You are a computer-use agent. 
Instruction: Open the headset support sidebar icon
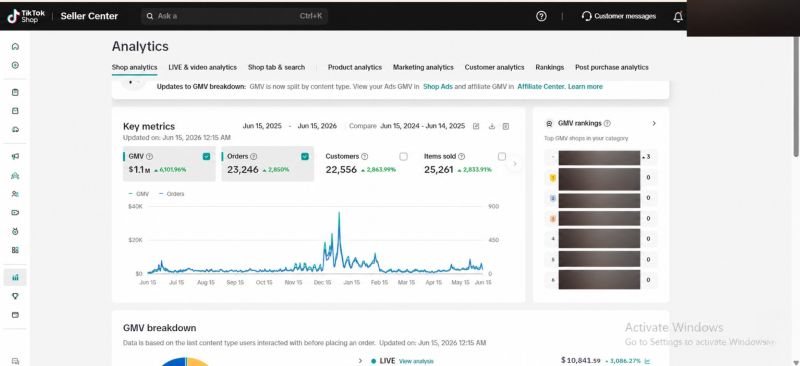pyautogui.click(x=15, y=130)
